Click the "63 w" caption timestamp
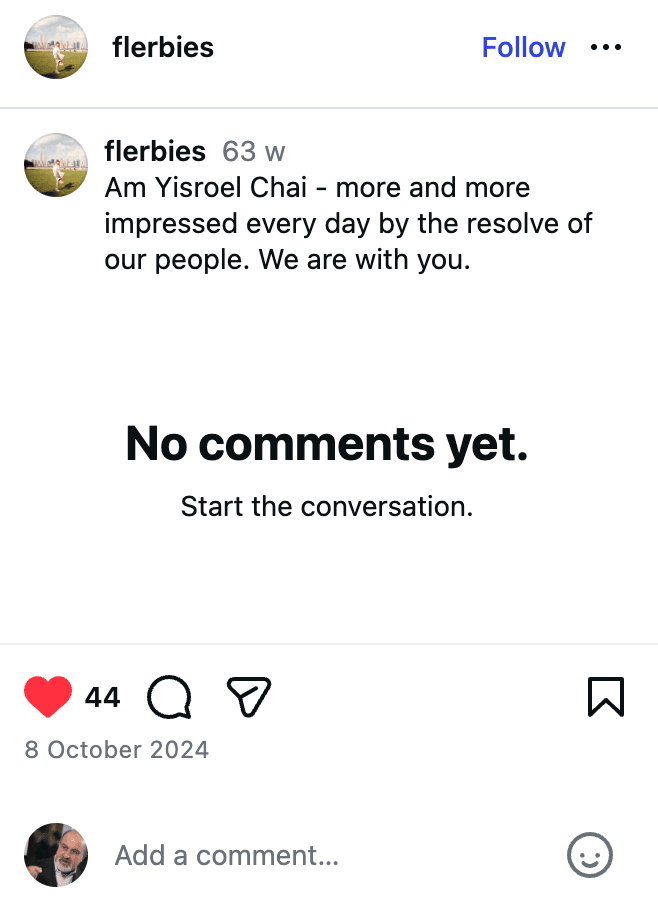 tap(254, 152)
